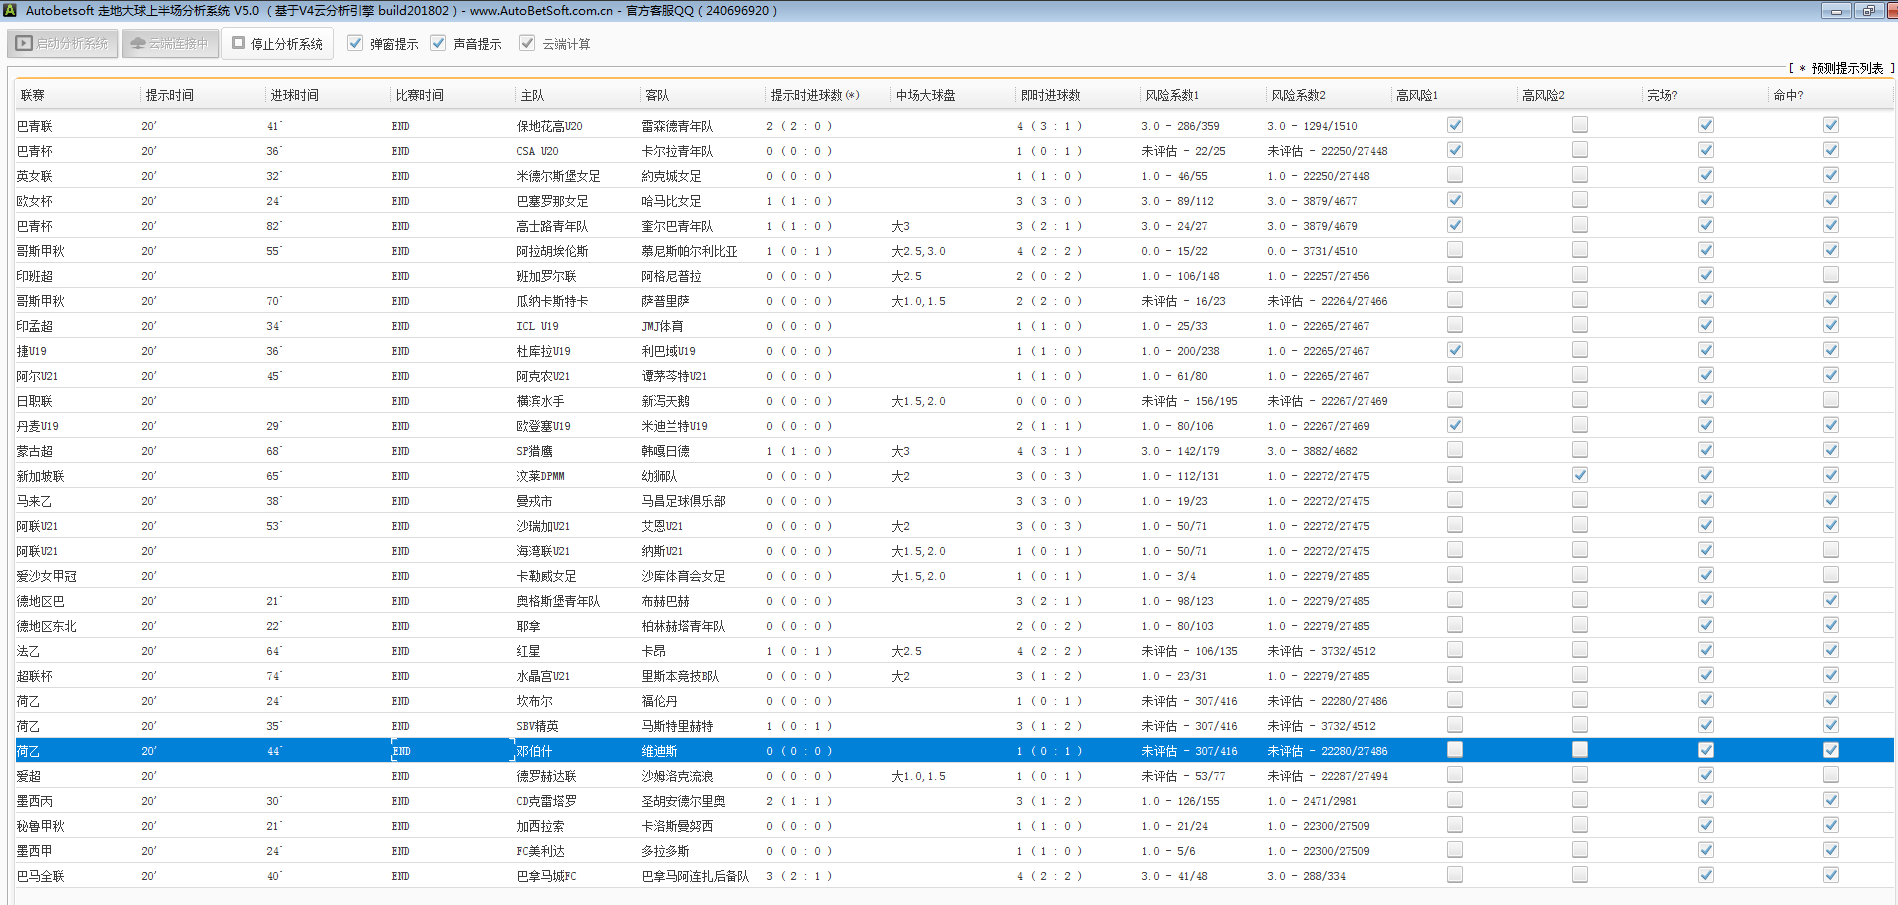This screenshot has width=1898, height=905.
Task: Sort by the 命中? column header
Action: pos(1788,95)
